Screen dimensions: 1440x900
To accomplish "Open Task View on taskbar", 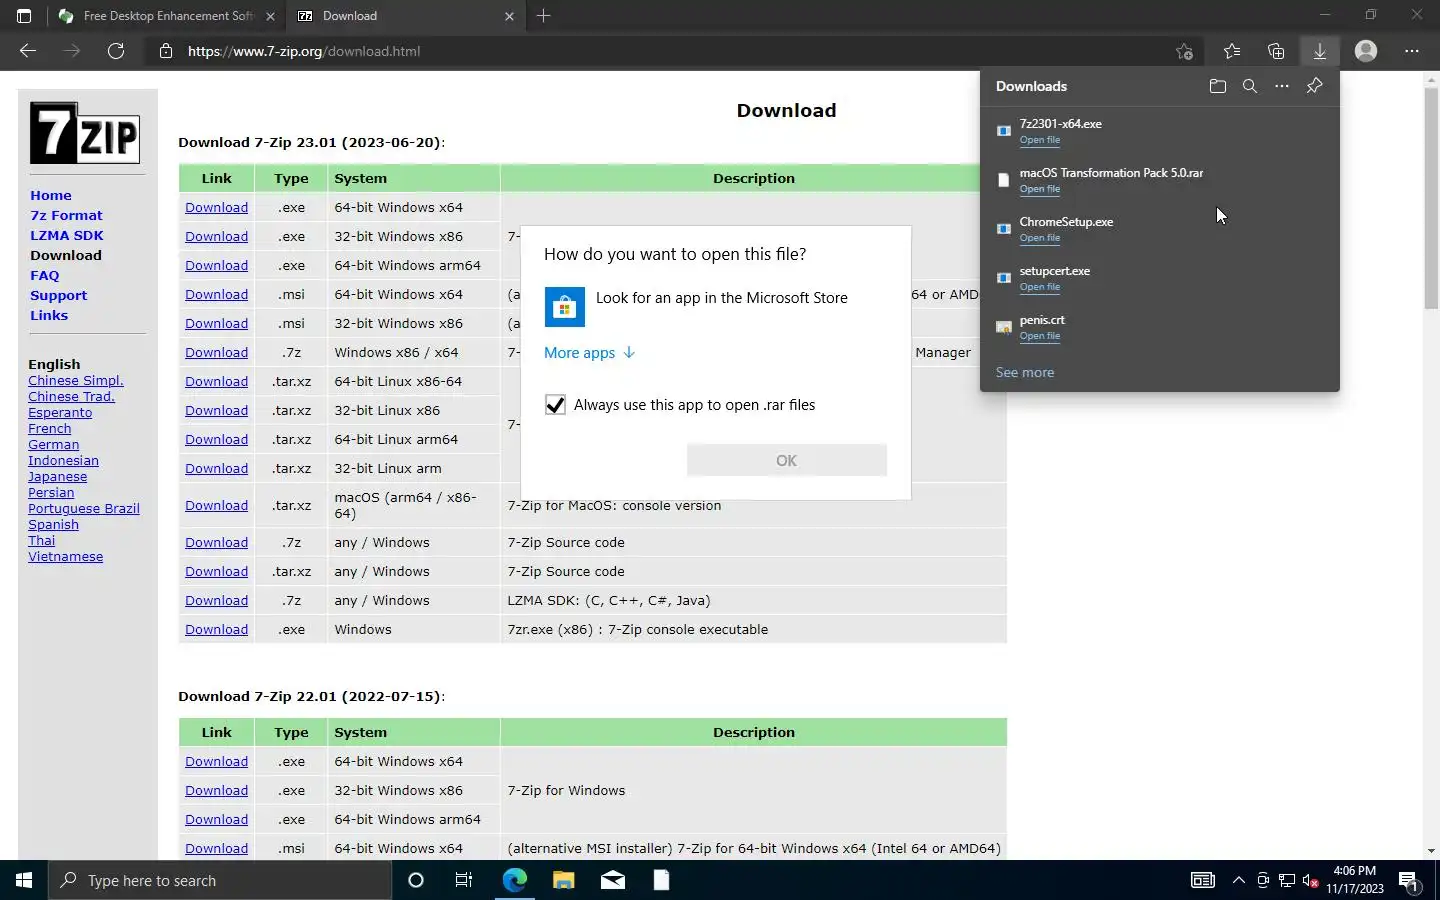I will pyautogui.click(x=464, y=880).
